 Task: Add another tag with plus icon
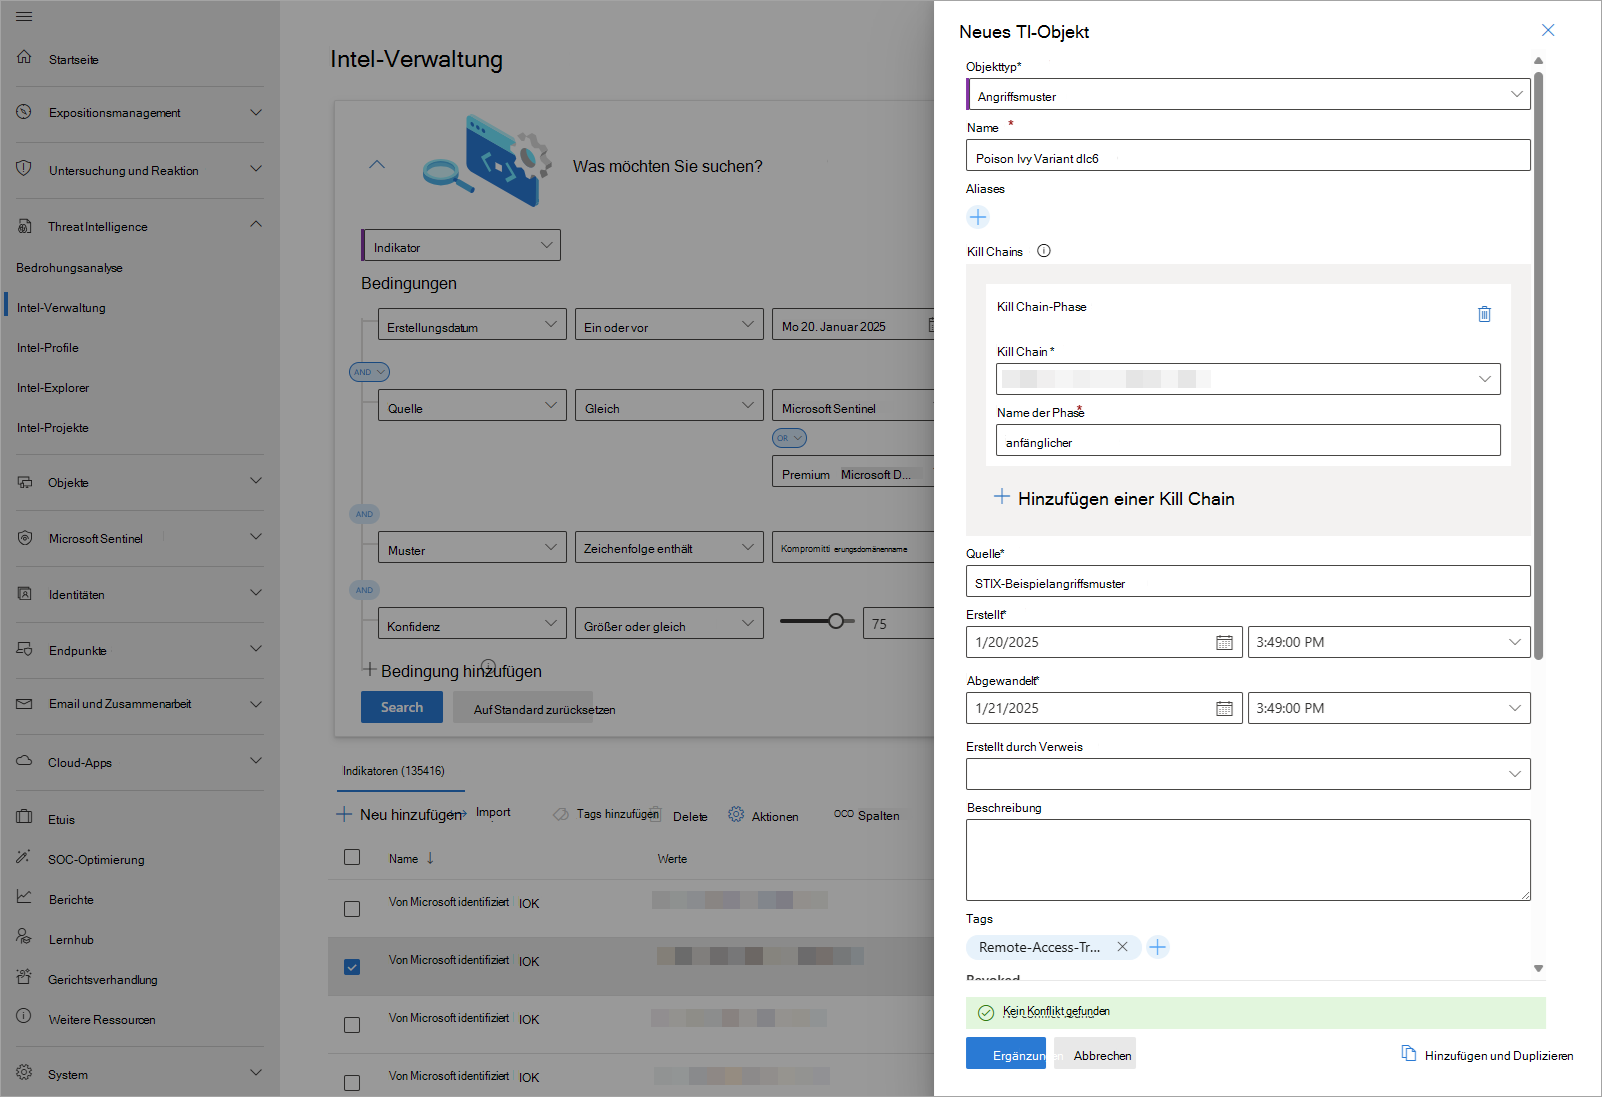1158,947
